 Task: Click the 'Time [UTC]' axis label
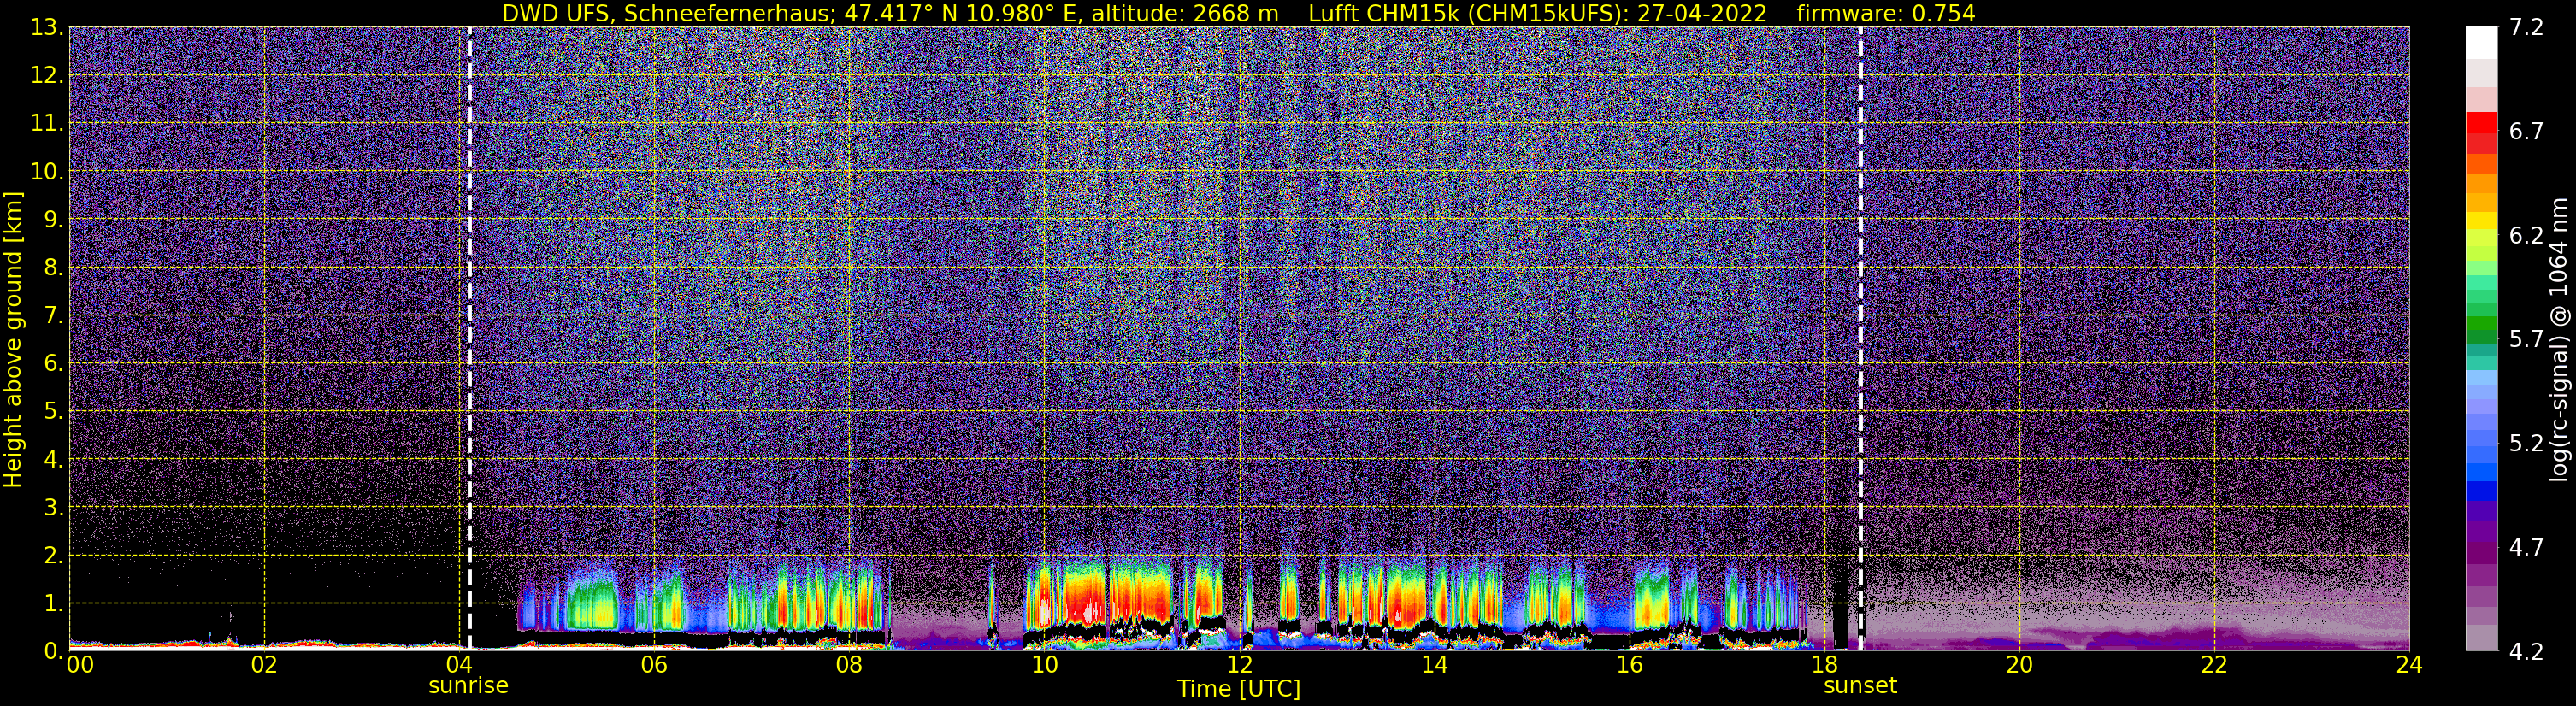point(1238,689)
